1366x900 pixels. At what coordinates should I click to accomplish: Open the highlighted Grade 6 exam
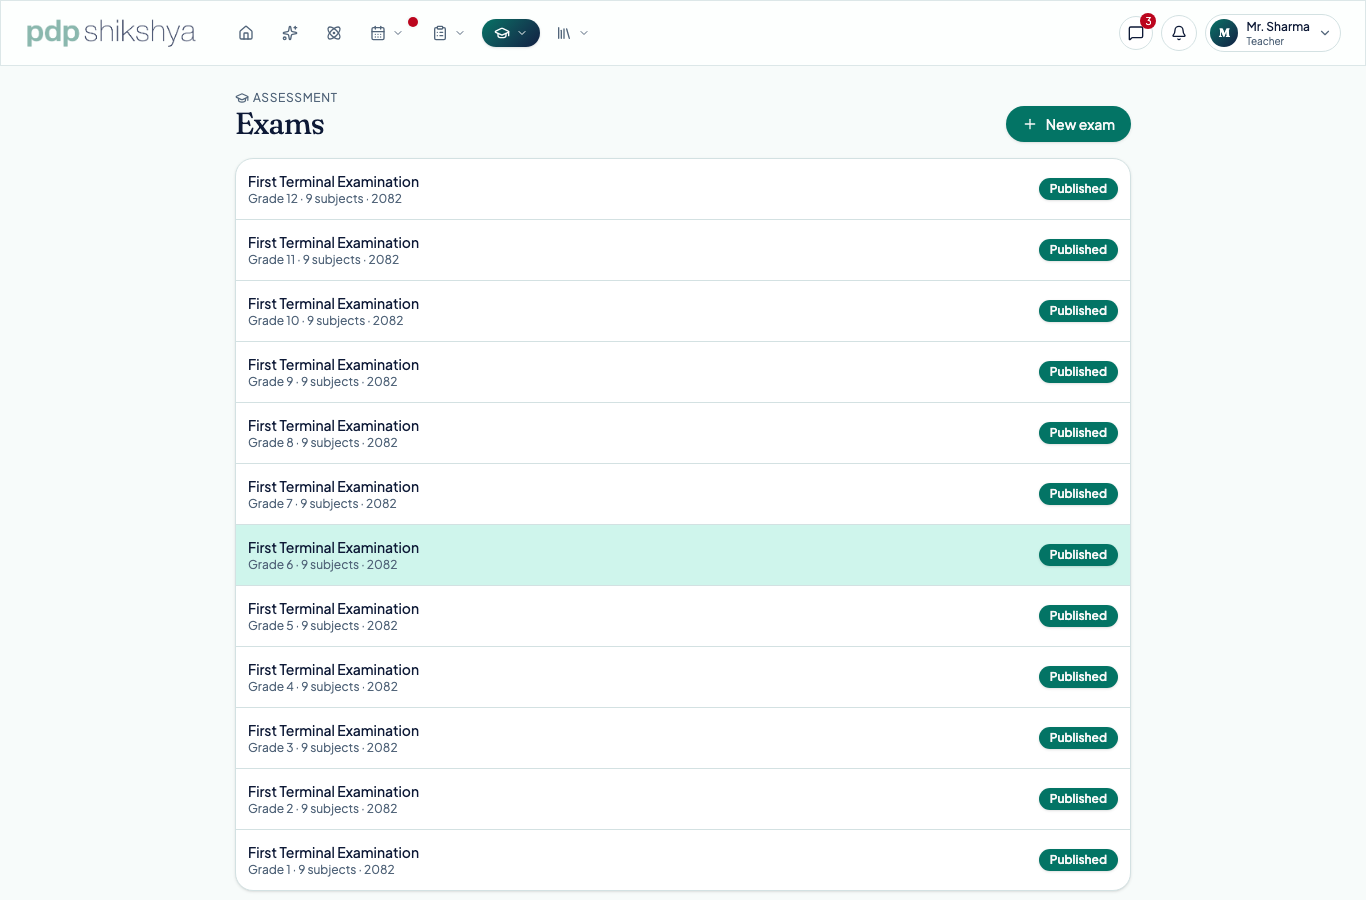(x=683, y=555)
